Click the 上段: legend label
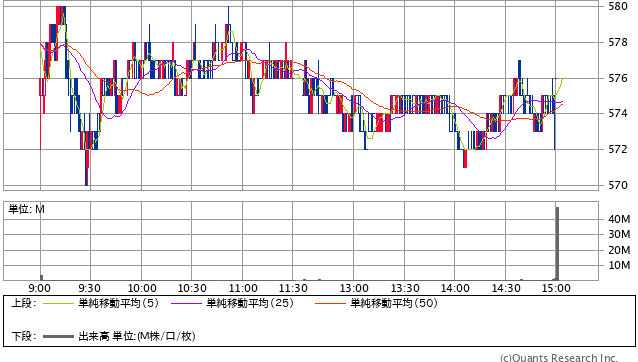The height and width of the screenshot is (362, 638). click(x=24, y=303)
